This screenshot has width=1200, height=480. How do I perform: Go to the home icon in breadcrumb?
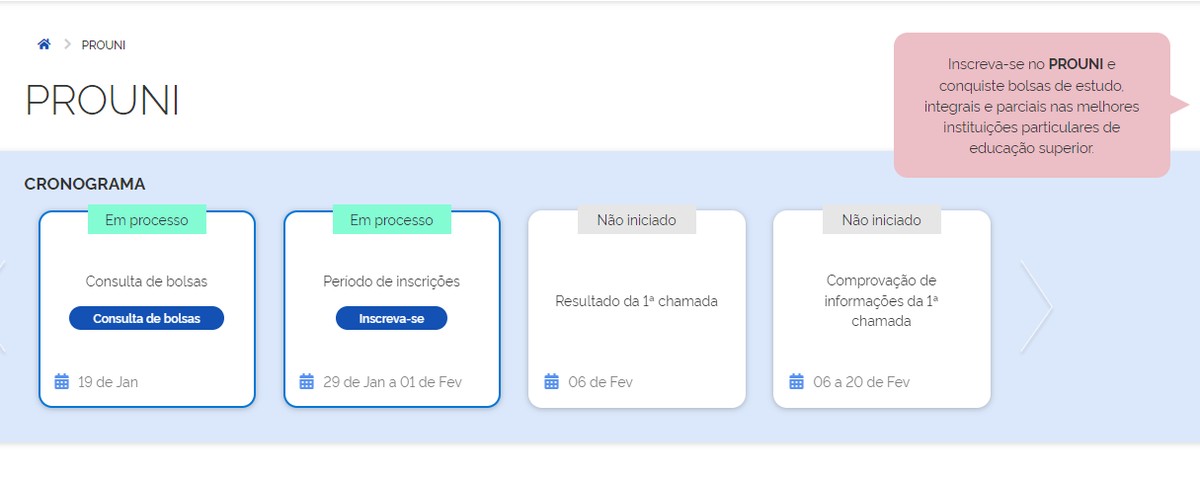point(44,45)
